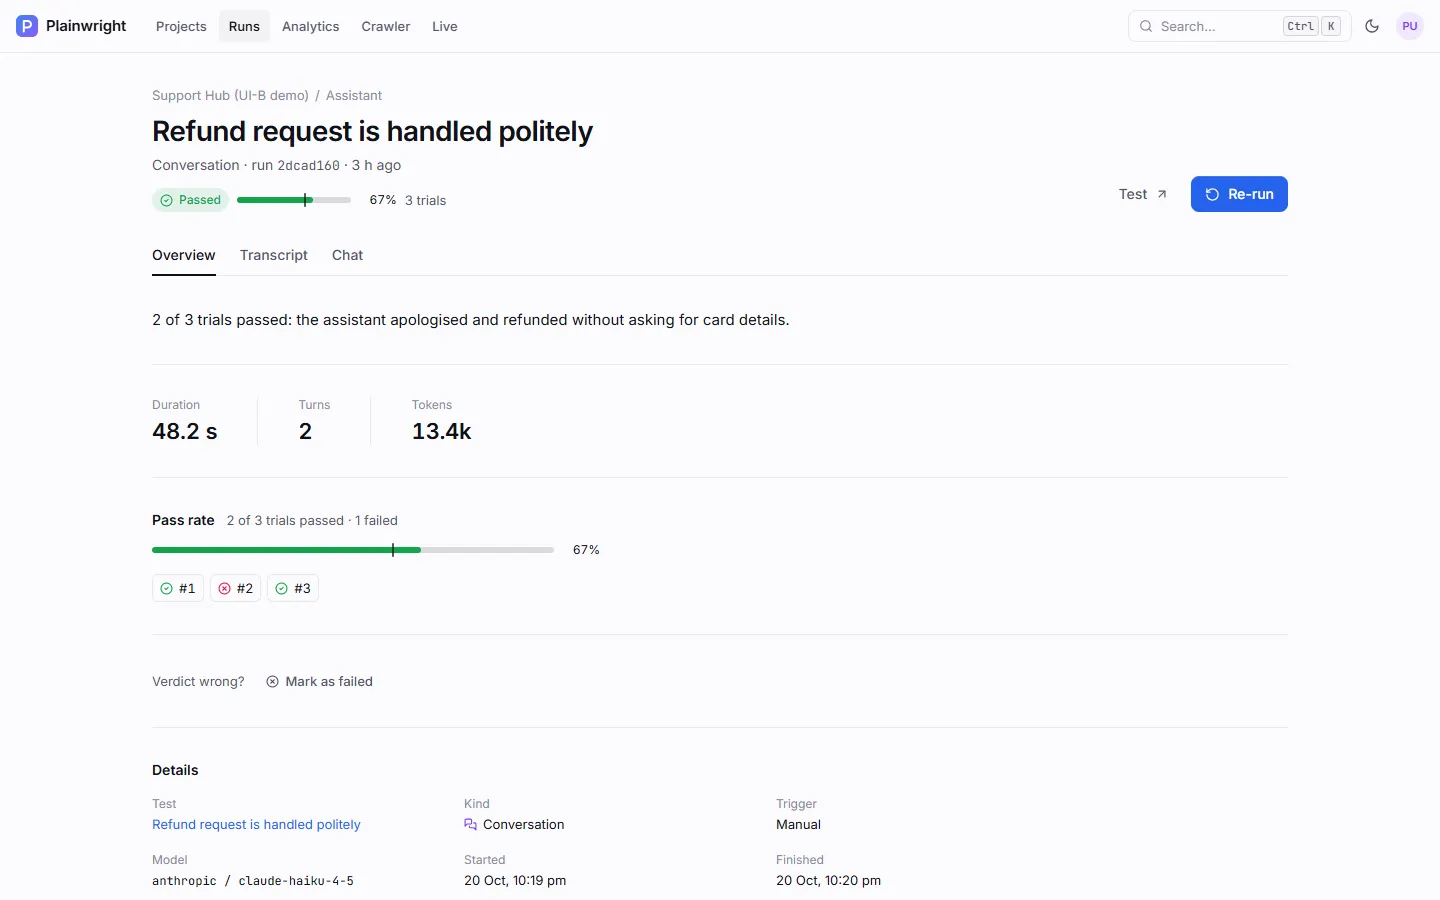Screen dimensions: 1440x900
Task: Open passed trial #1 chip
Action: coord(178,588)
